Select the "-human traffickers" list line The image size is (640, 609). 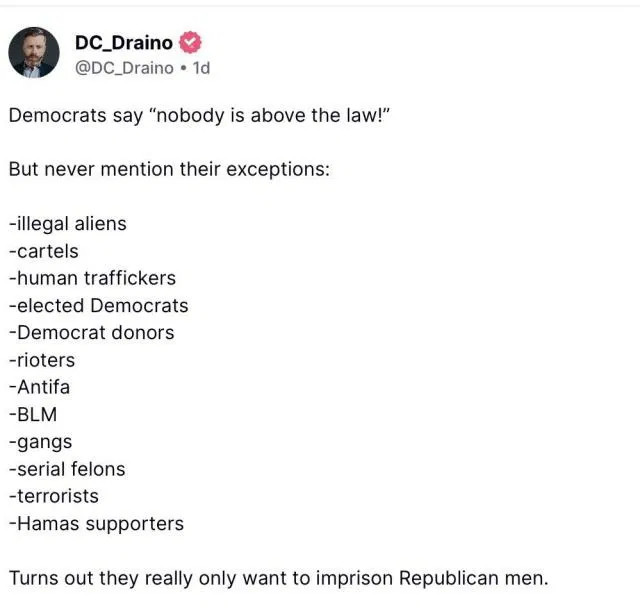(92, 278)
